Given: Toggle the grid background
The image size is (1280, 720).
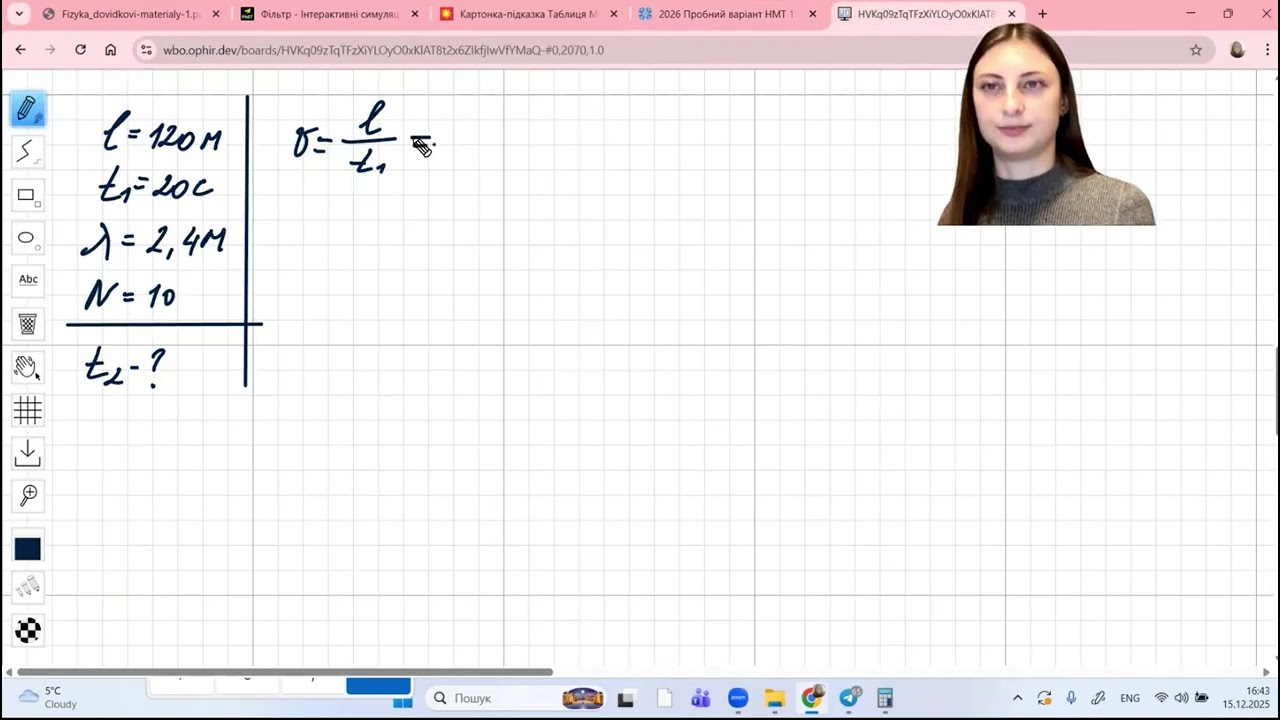Looking at the screenshot, I should 28,410.
